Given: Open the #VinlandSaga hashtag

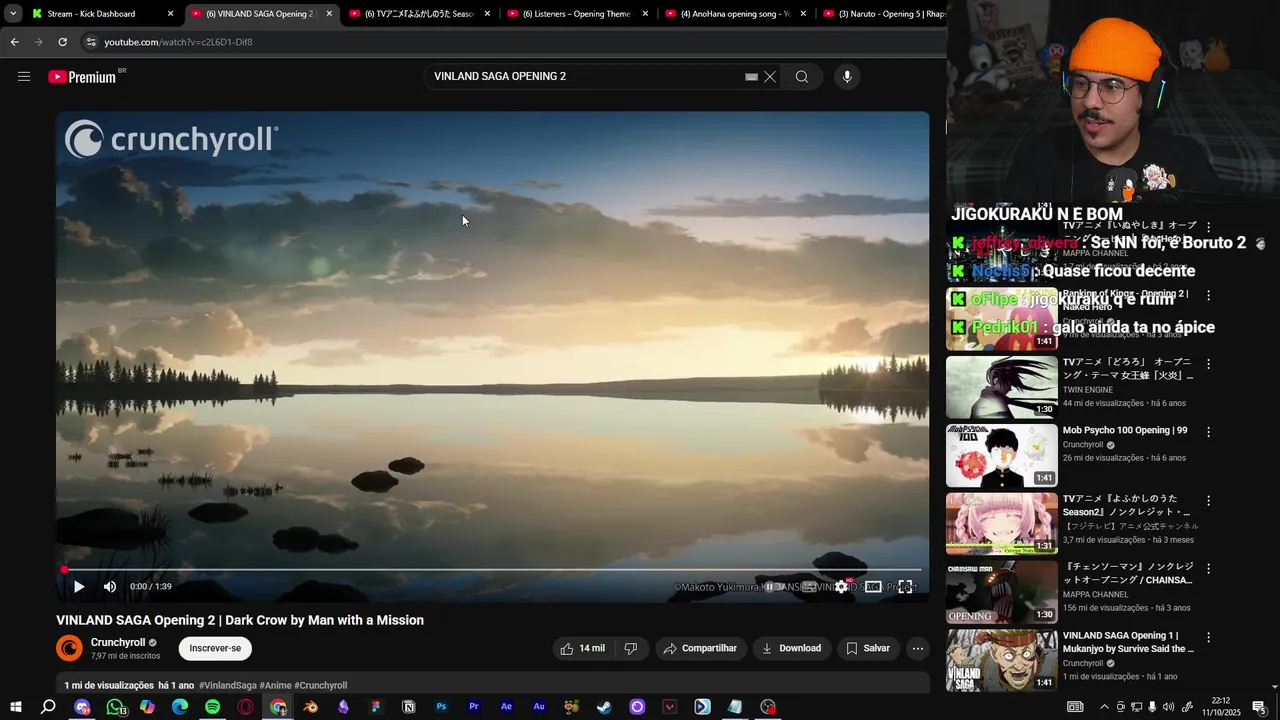Looking at the screenshot, I should 228,686.
